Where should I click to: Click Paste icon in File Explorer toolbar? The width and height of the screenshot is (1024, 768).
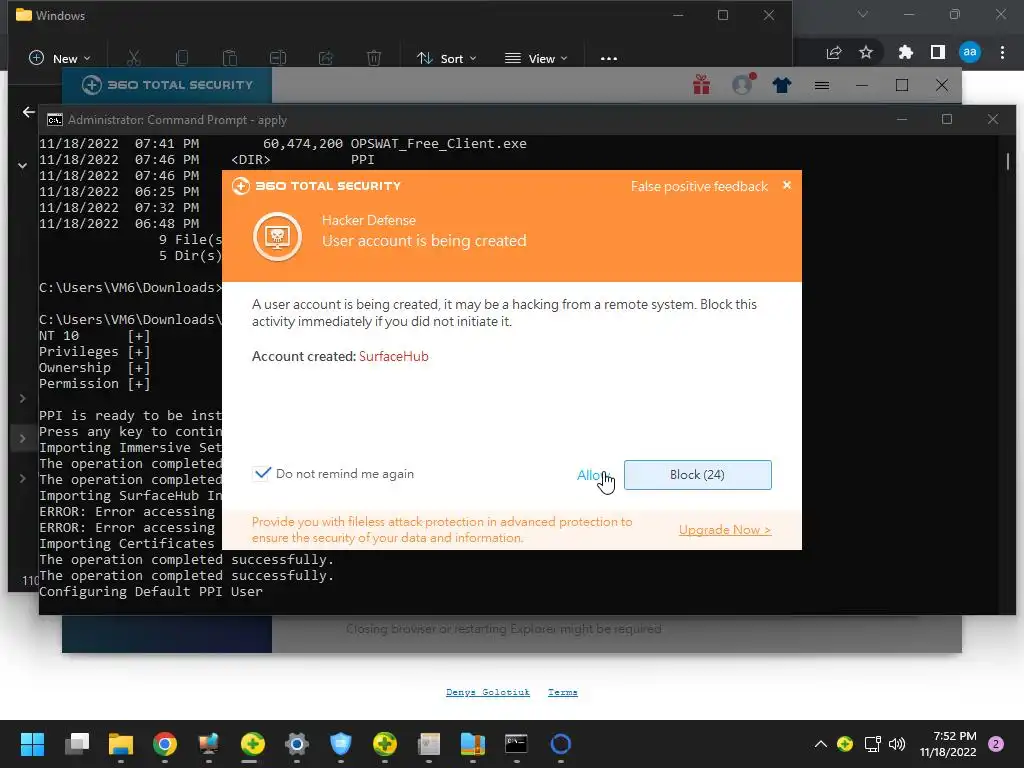(230, 58)
